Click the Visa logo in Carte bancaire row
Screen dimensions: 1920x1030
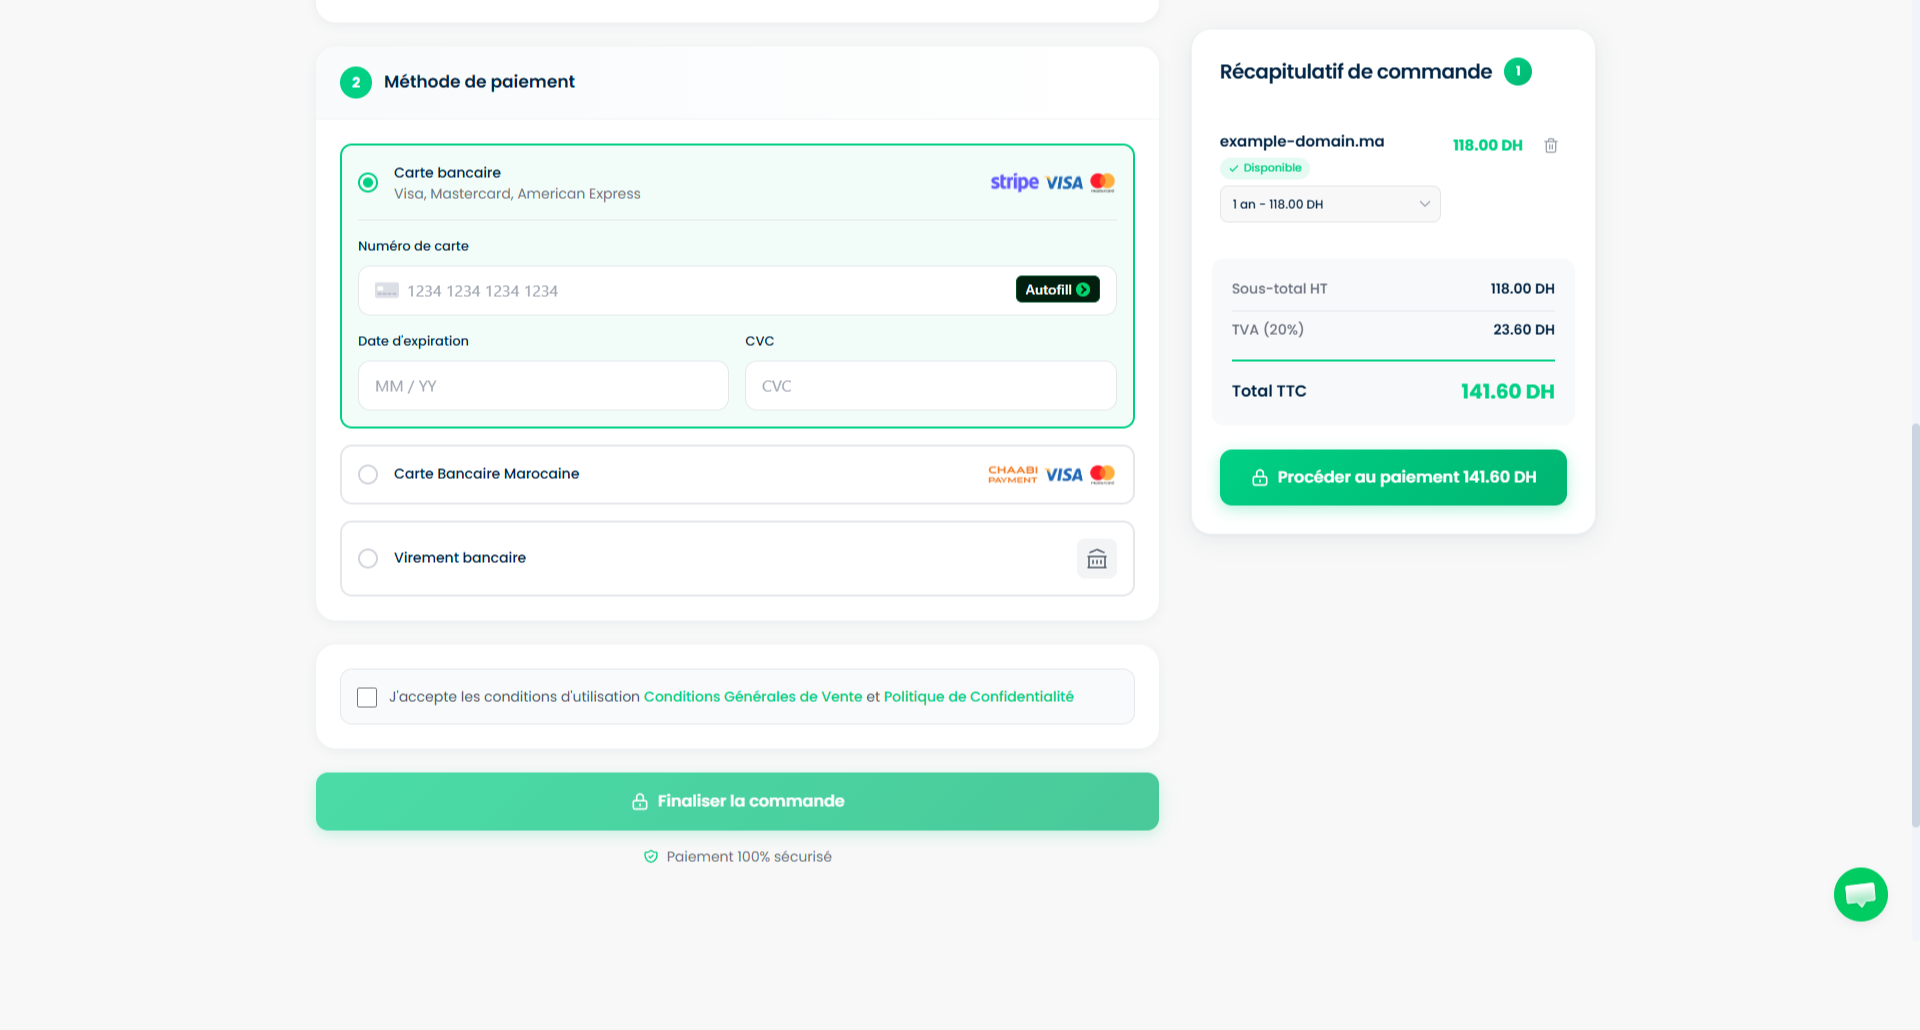tap(1064, 183)
